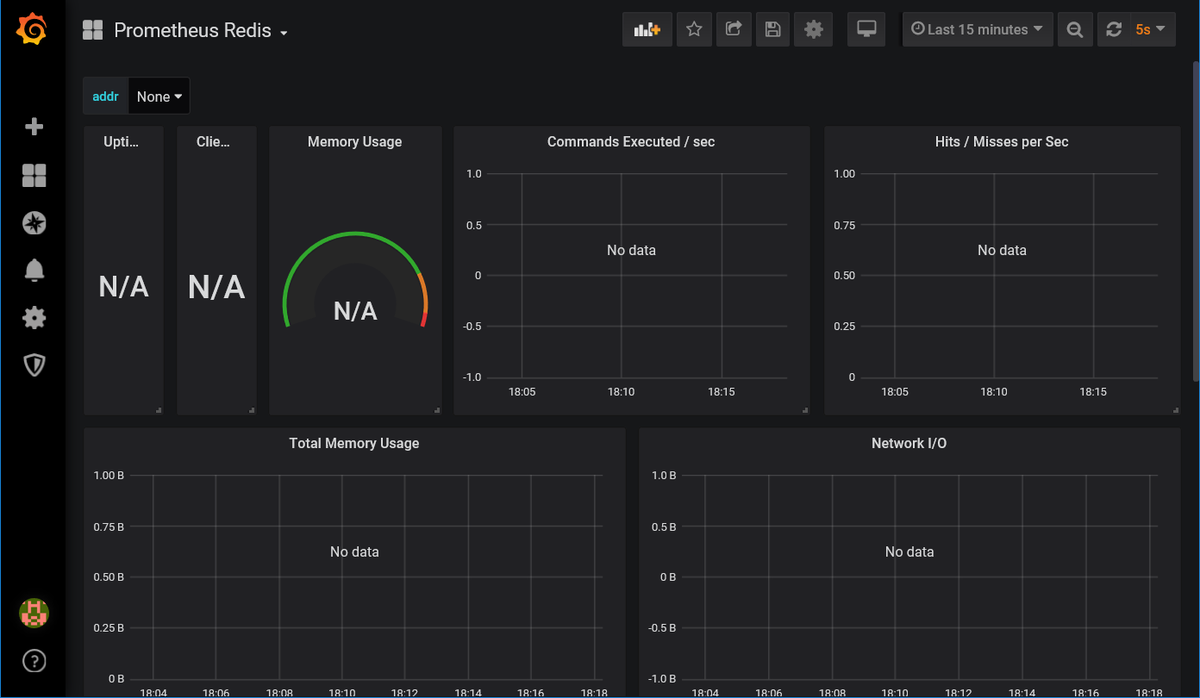1200x698 pixels.
Task: Open the Clie... panel title menu
Action: (214, 142)
